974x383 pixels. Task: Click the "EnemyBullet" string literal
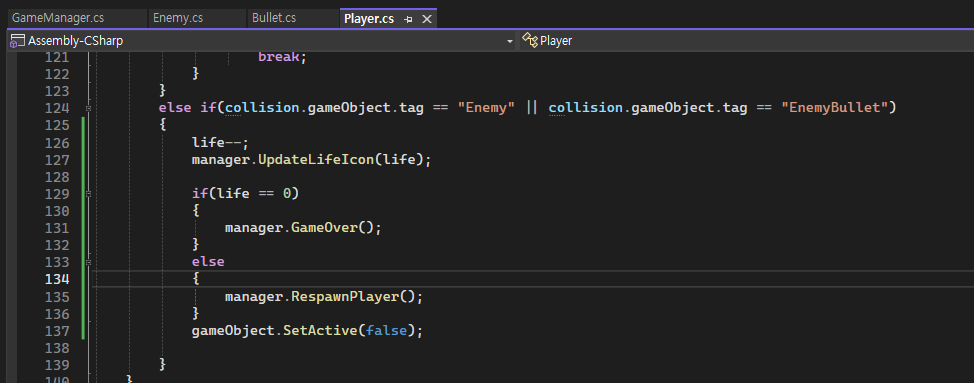click(x=835, y=108)
